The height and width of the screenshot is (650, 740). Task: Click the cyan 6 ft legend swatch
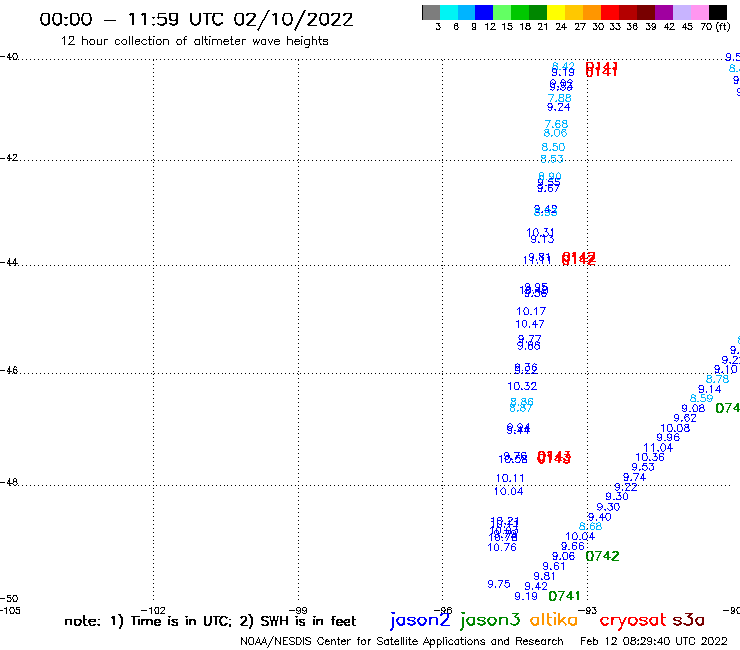449,12
